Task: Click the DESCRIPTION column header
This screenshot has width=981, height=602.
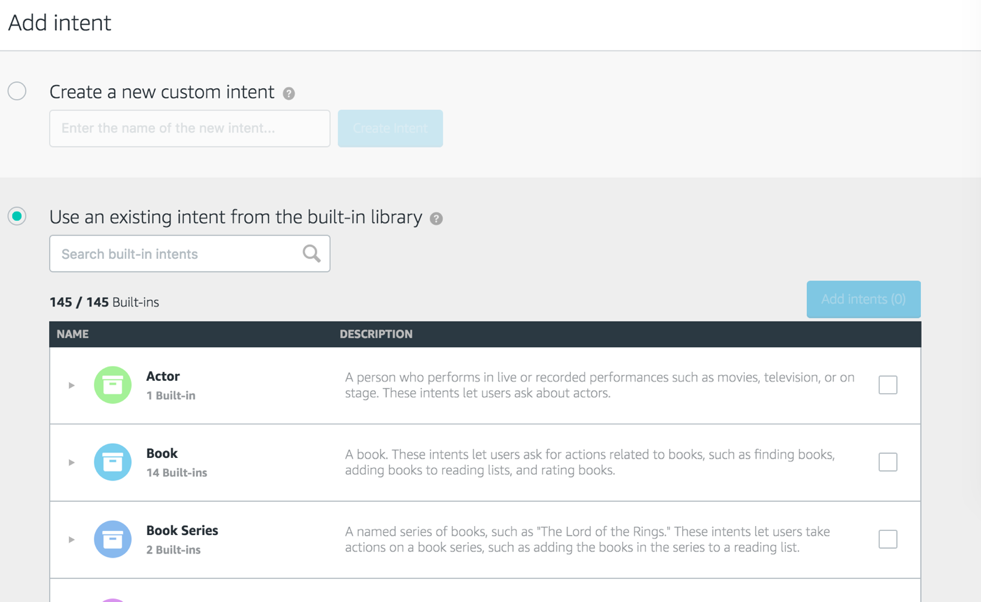Action: (376, 334)
